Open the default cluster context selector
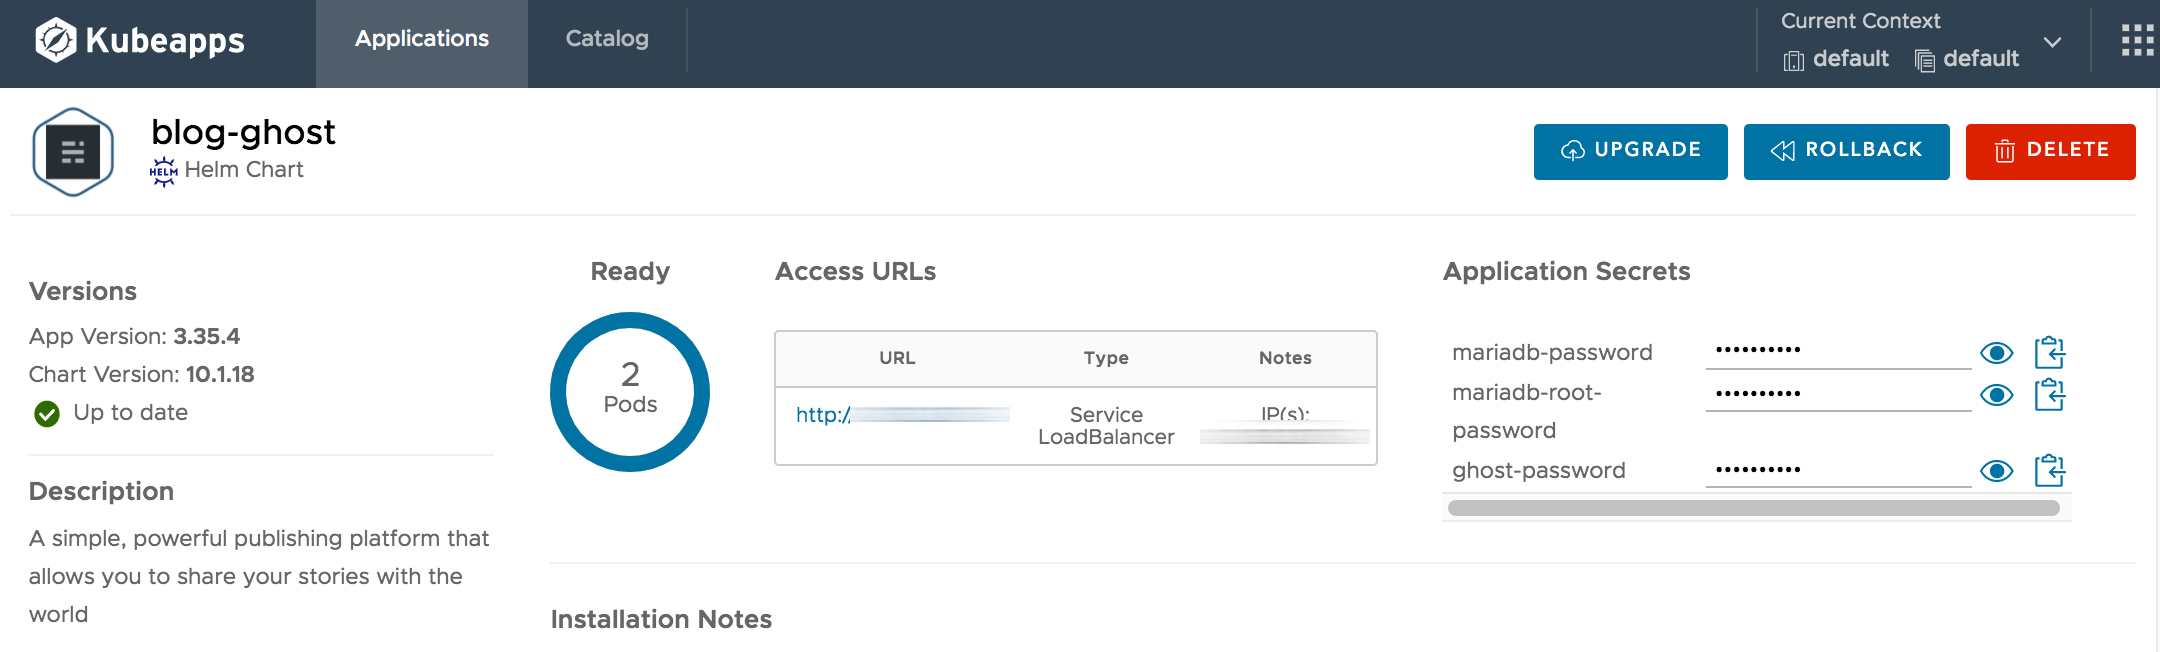The height and width of the screenshot is (652, 2160). tap(1836, 59)
